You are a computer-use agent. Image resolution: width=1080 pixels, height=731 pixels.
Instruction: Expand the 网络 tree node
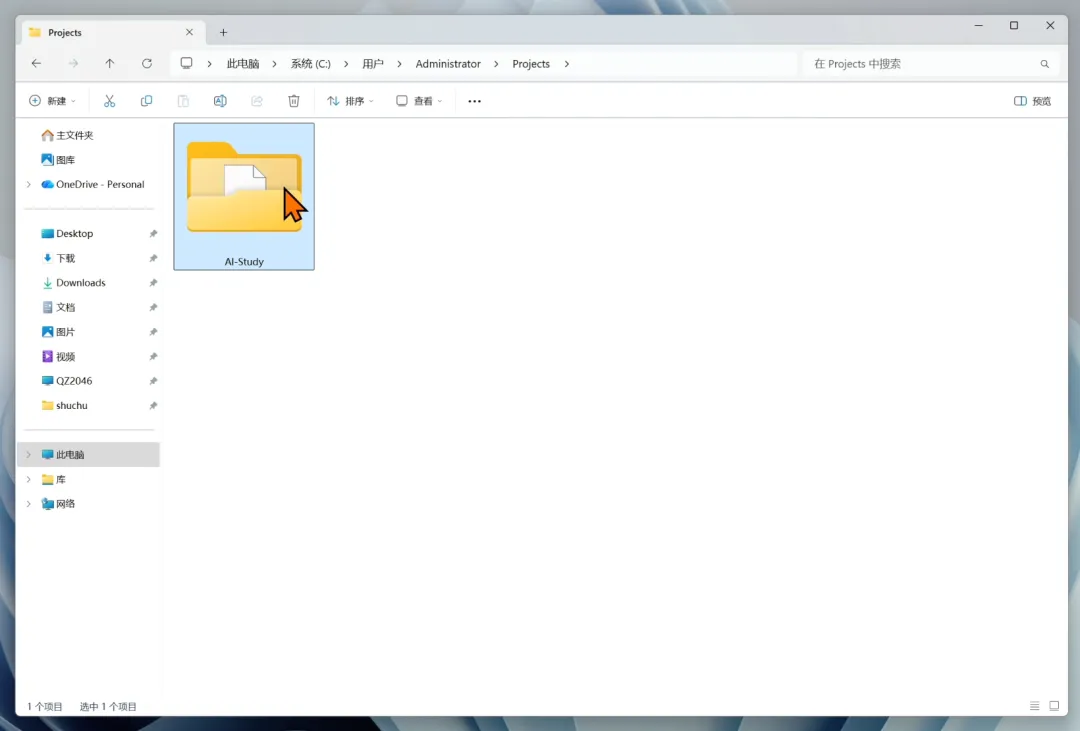[x=29, y=504]
